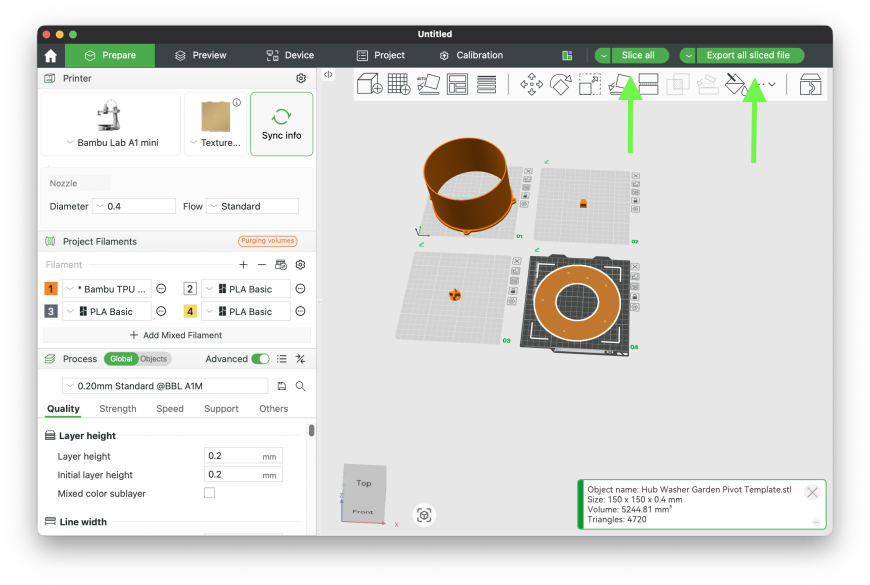
Task: Open the compare presets icon beside Advanced
Action: point(300,359)
